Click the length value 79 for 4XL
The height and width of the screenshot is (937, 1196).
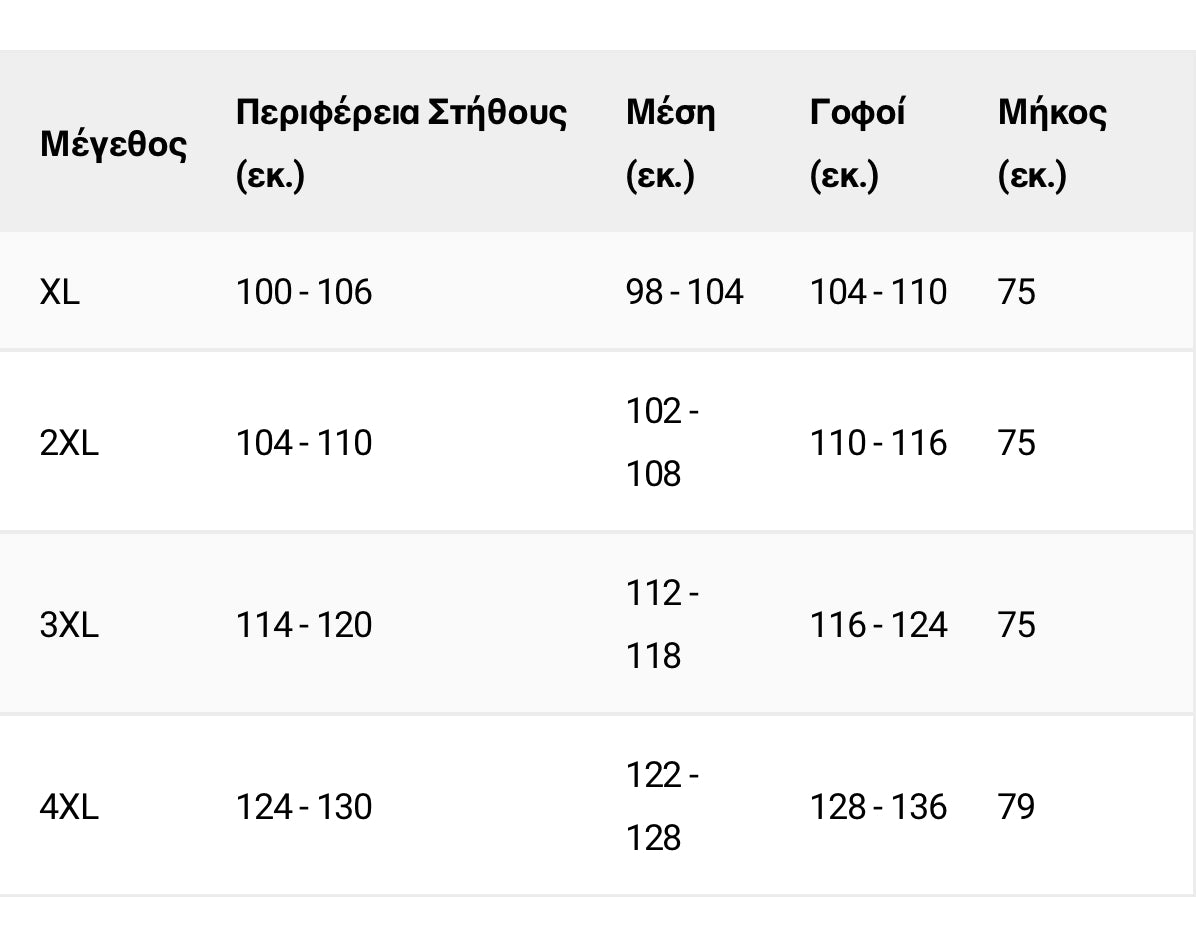[1017, 807]
